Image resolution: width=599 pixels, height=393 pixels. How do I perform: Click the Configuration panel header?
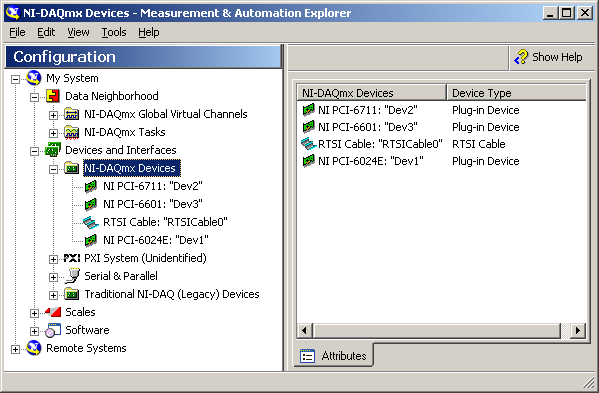(143, 57)
